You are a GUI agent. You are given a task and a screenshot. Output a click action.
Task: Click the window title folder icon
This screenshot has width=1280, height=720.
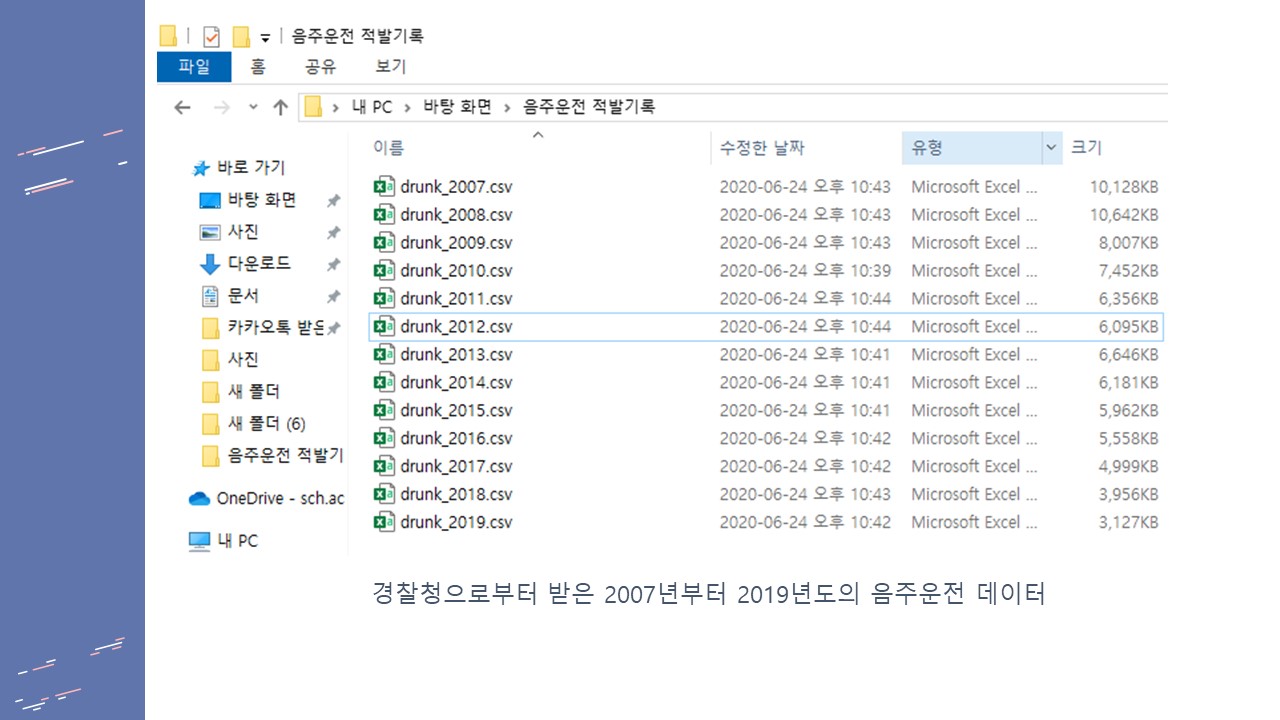(x=168, y=37)
